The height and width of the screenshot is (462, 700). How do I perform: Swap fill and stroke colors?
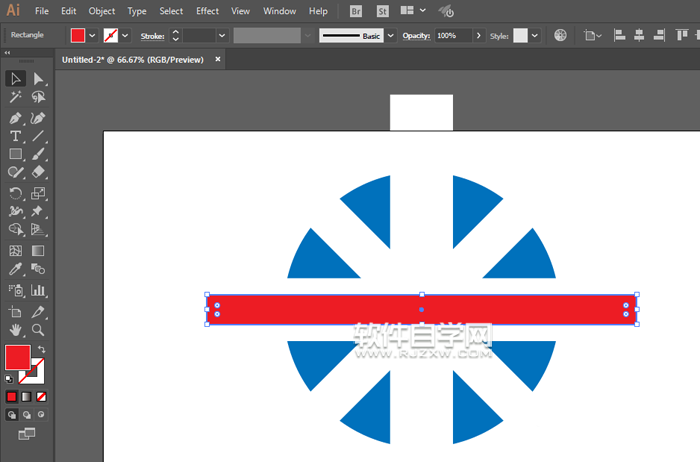(x=41, y=349)
